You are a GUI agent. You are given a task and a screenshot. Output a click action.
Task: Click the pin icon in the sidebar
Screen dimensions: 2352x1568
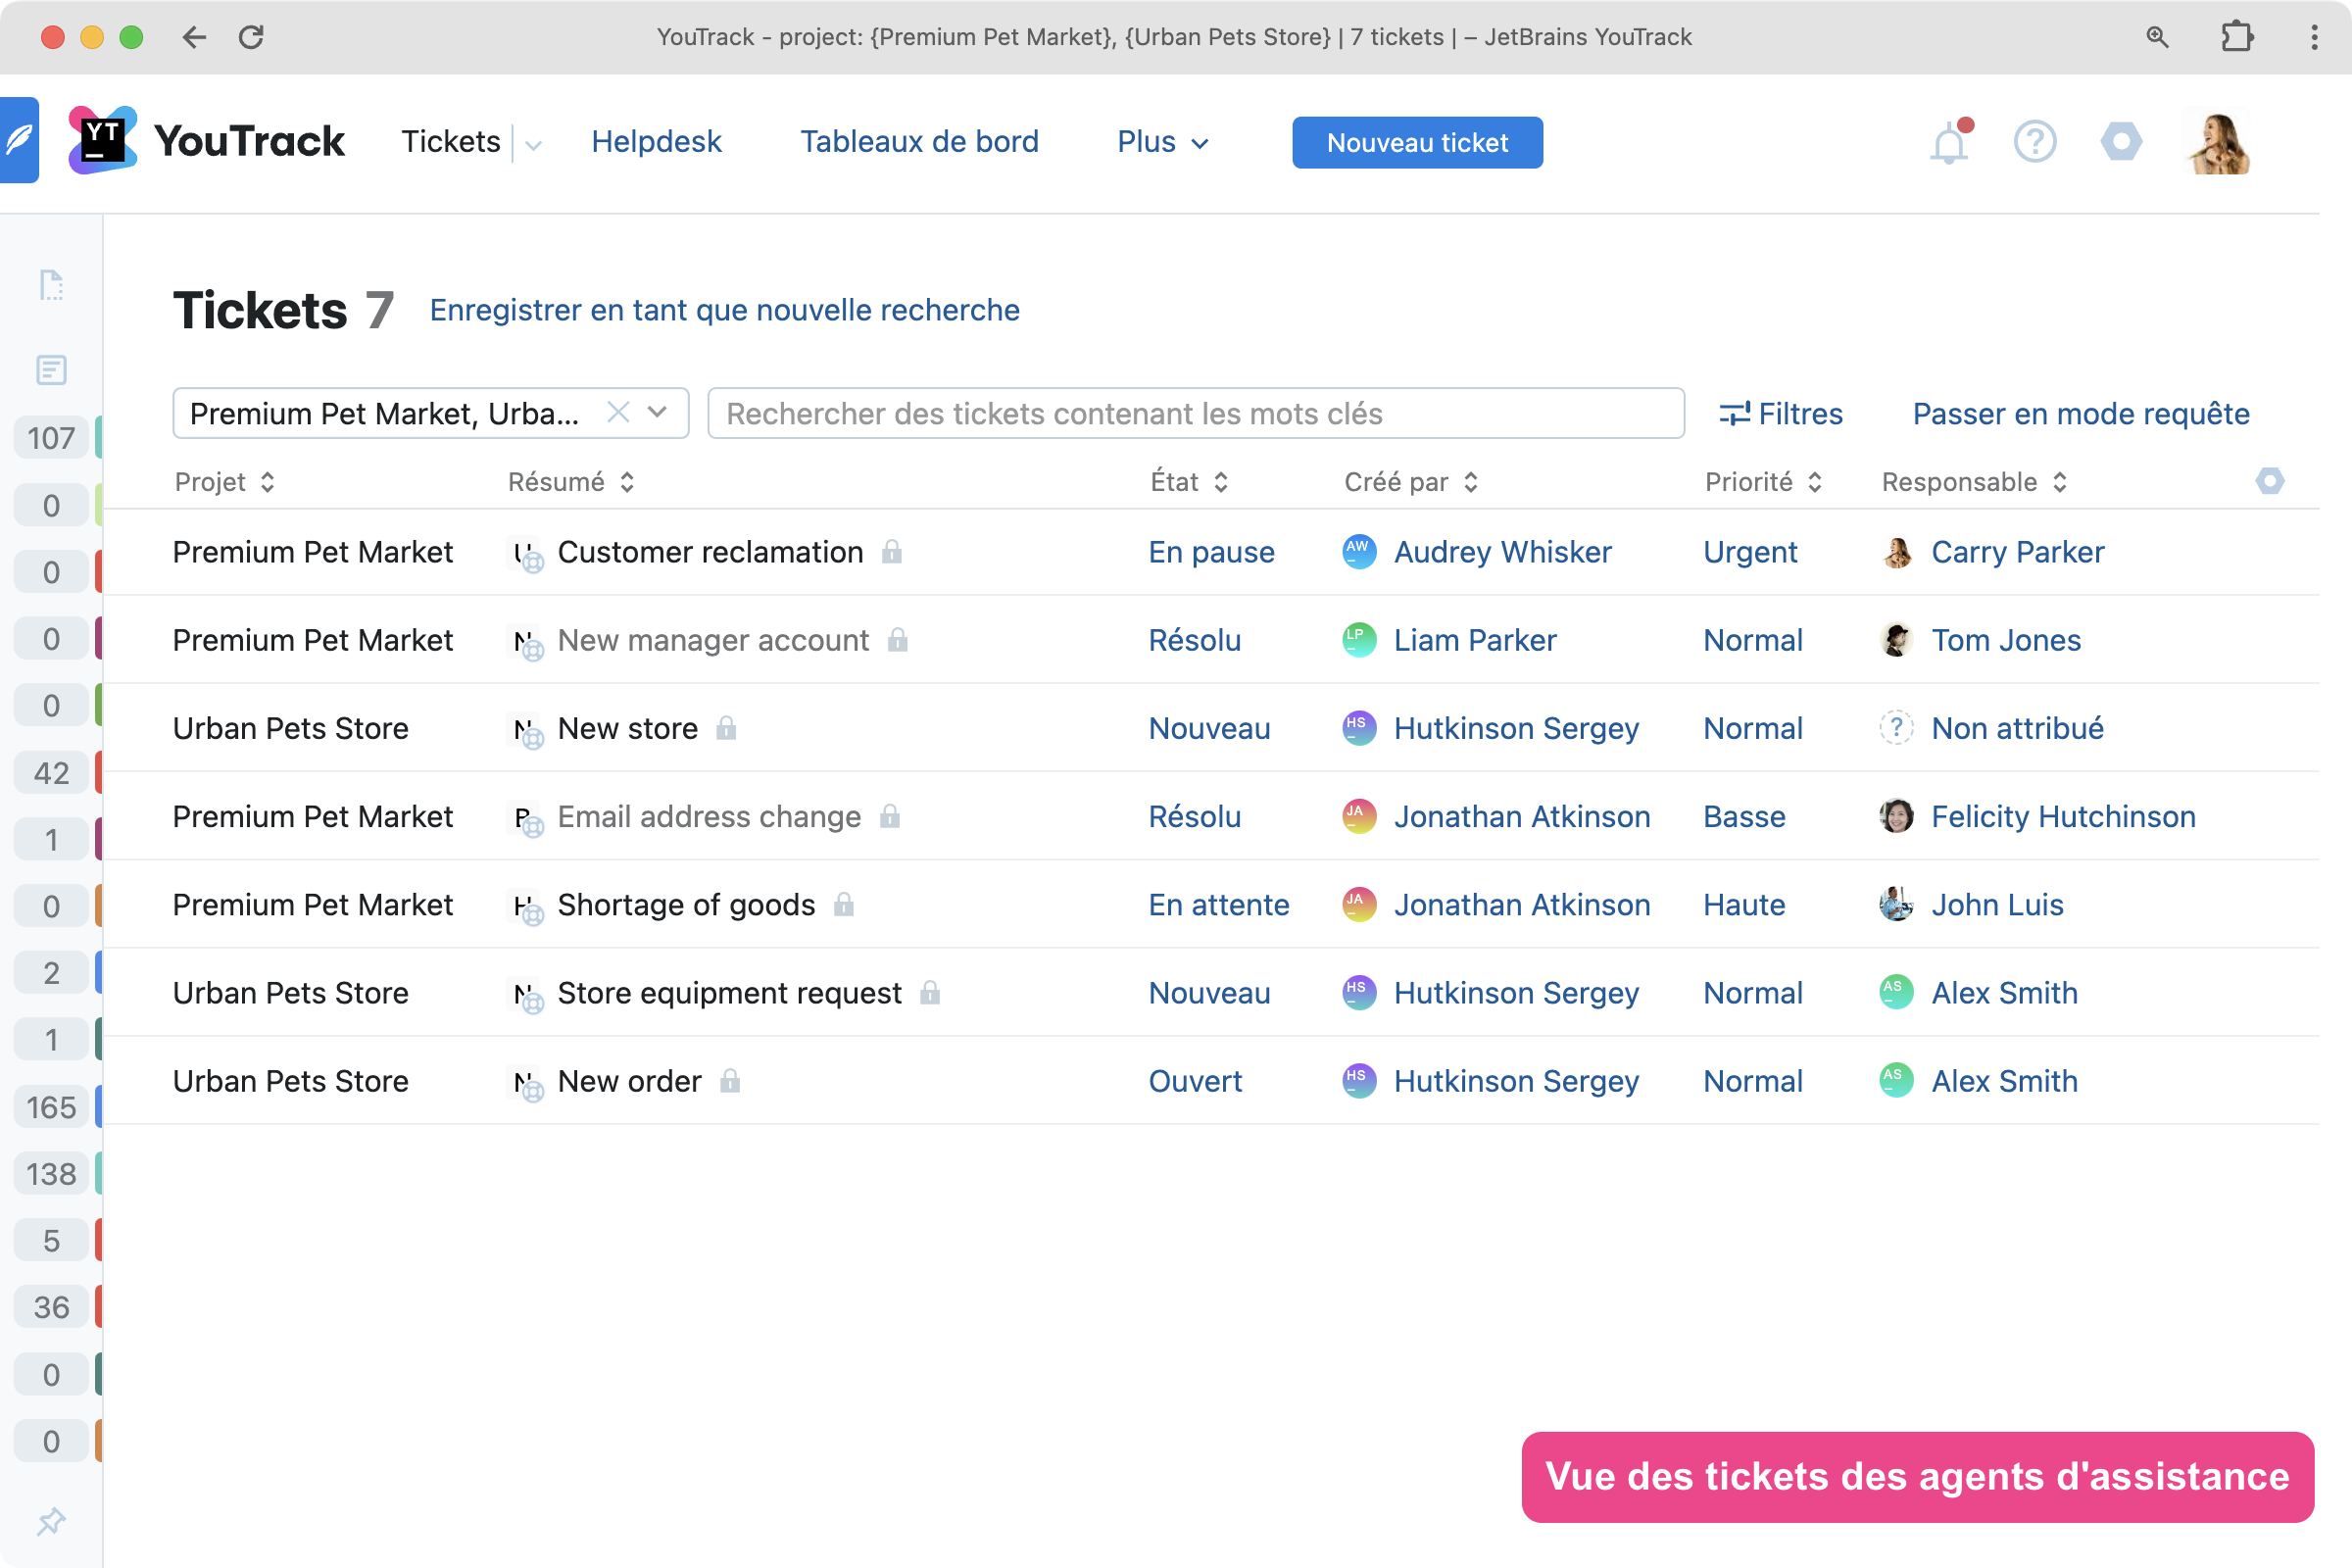51,1520
